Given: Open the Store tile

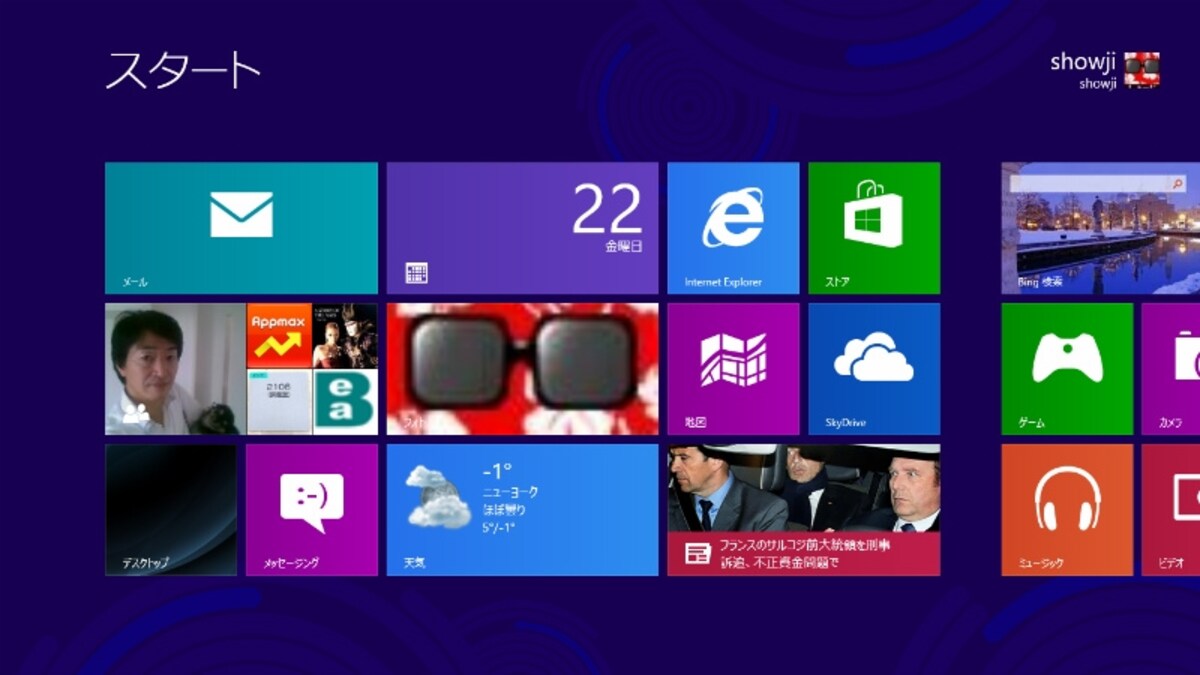Looking at the screenshot, I should pyautogui.click(x=874, y=228).
